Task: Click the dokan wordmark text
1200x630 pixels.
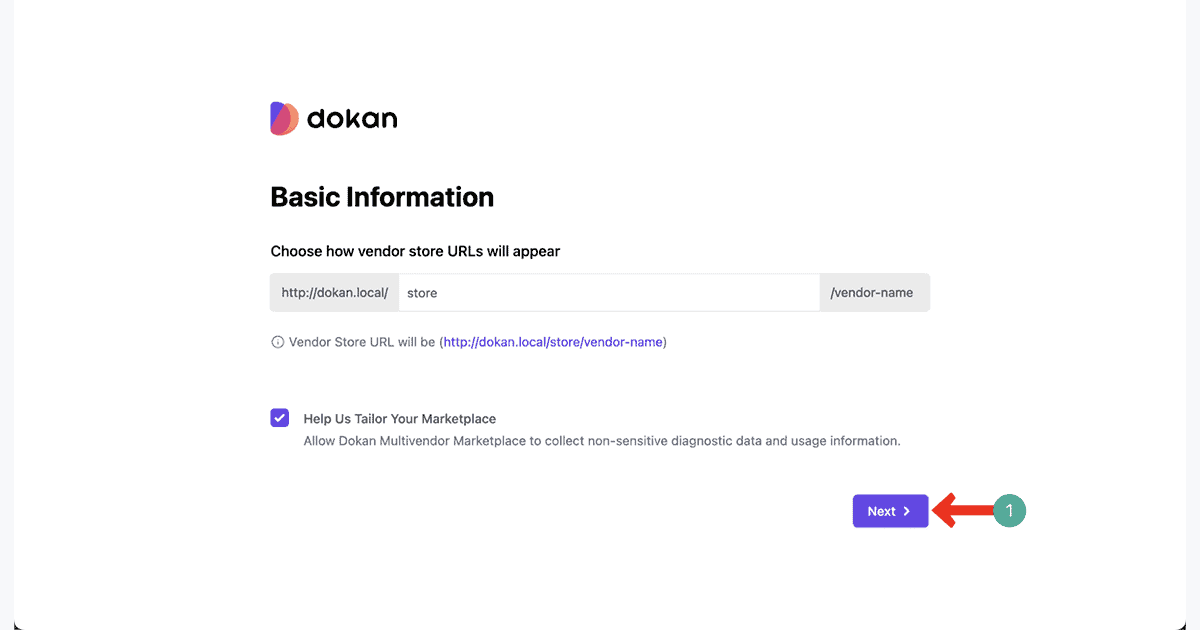Action: click(x=355, y=118)
